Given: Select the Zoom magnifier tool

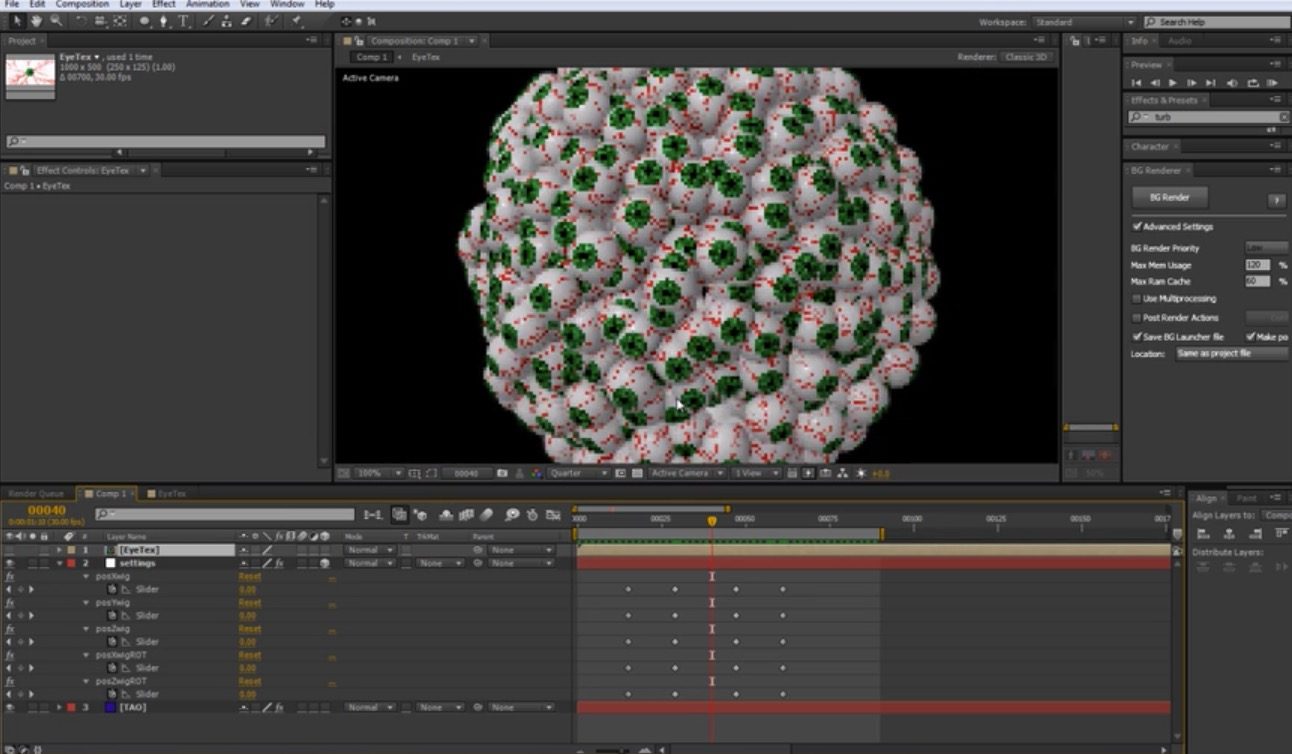Looking at the screenshot, I should [56, 21].
